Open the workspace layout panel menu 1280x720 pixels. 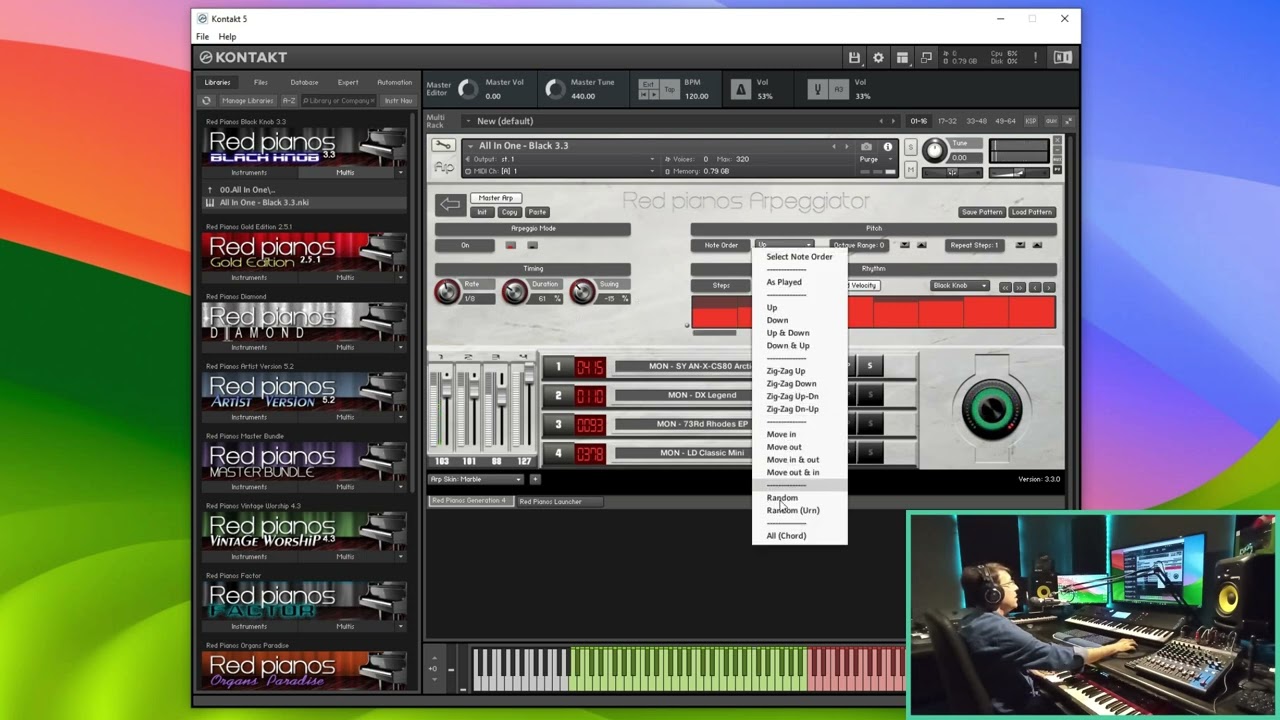[x=902, y=58]
